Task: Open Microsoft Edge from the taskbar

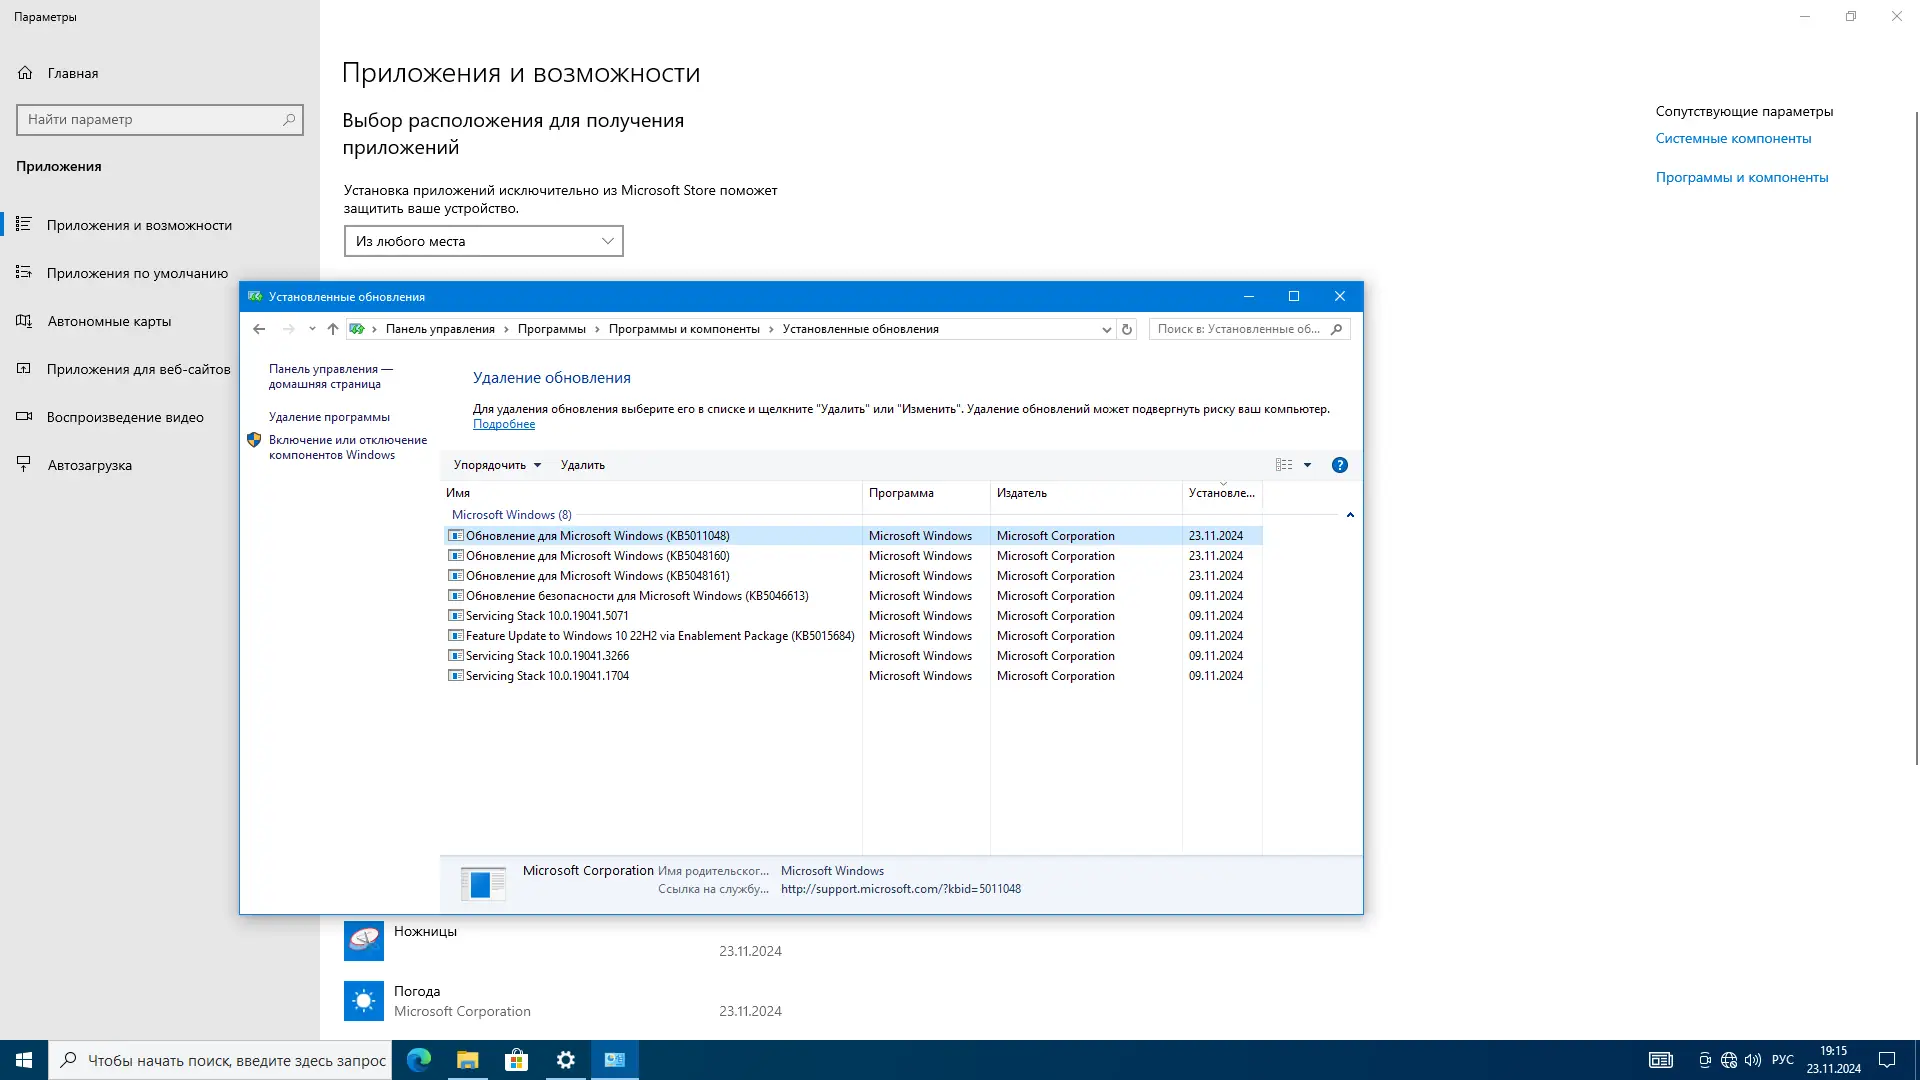Action: pos(419,1060)
